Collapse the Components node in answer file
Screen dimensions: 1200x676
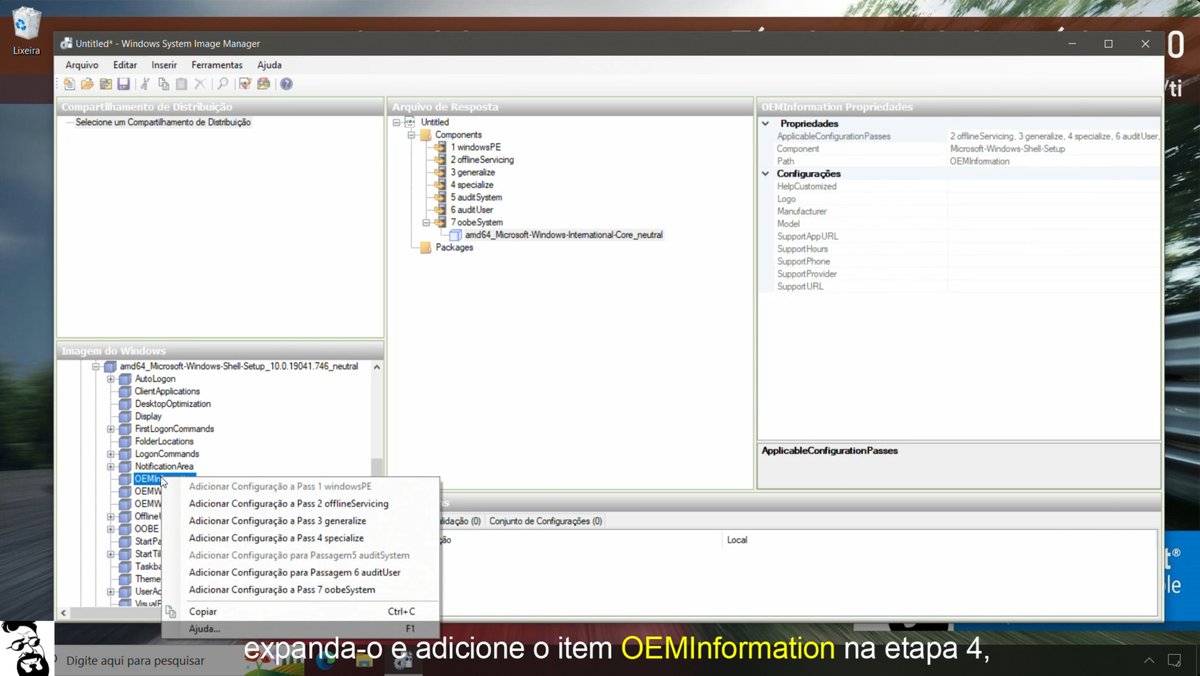click(x=411, y=134)
